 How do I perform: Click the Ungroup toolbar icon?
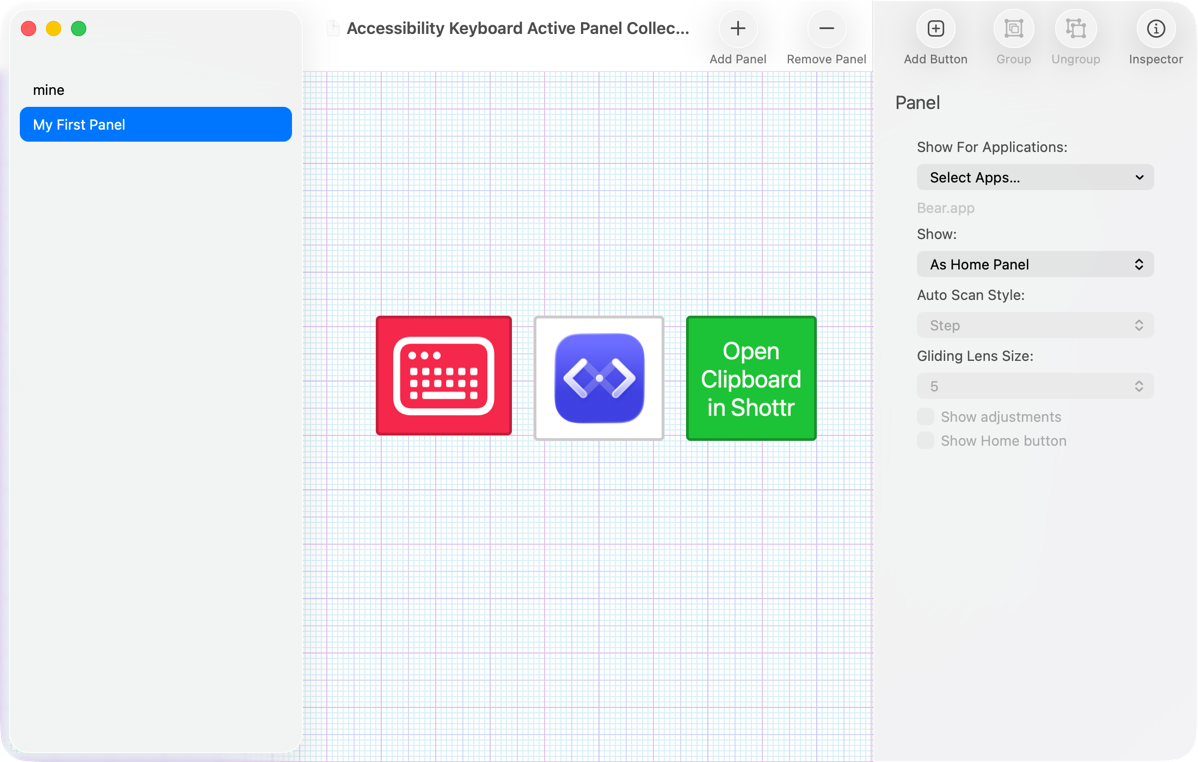(1075, 29)
